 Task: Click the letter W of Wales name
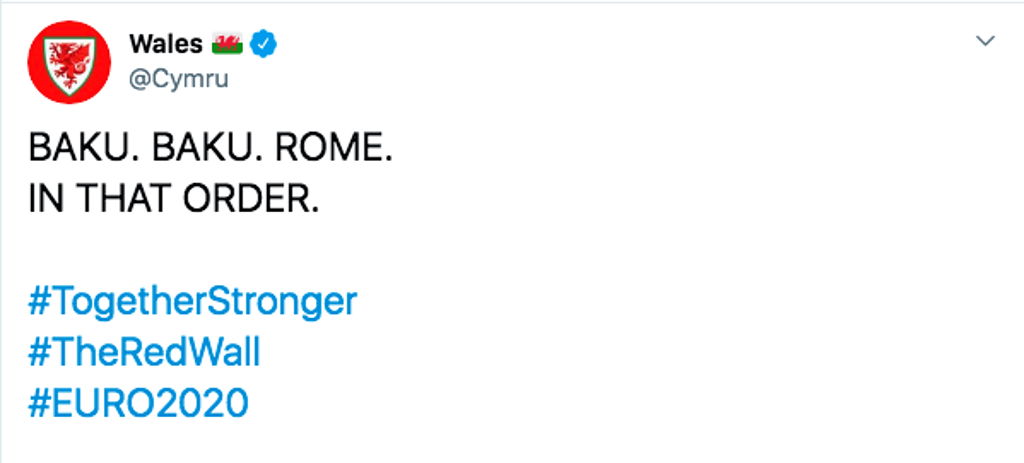(141, 44)
